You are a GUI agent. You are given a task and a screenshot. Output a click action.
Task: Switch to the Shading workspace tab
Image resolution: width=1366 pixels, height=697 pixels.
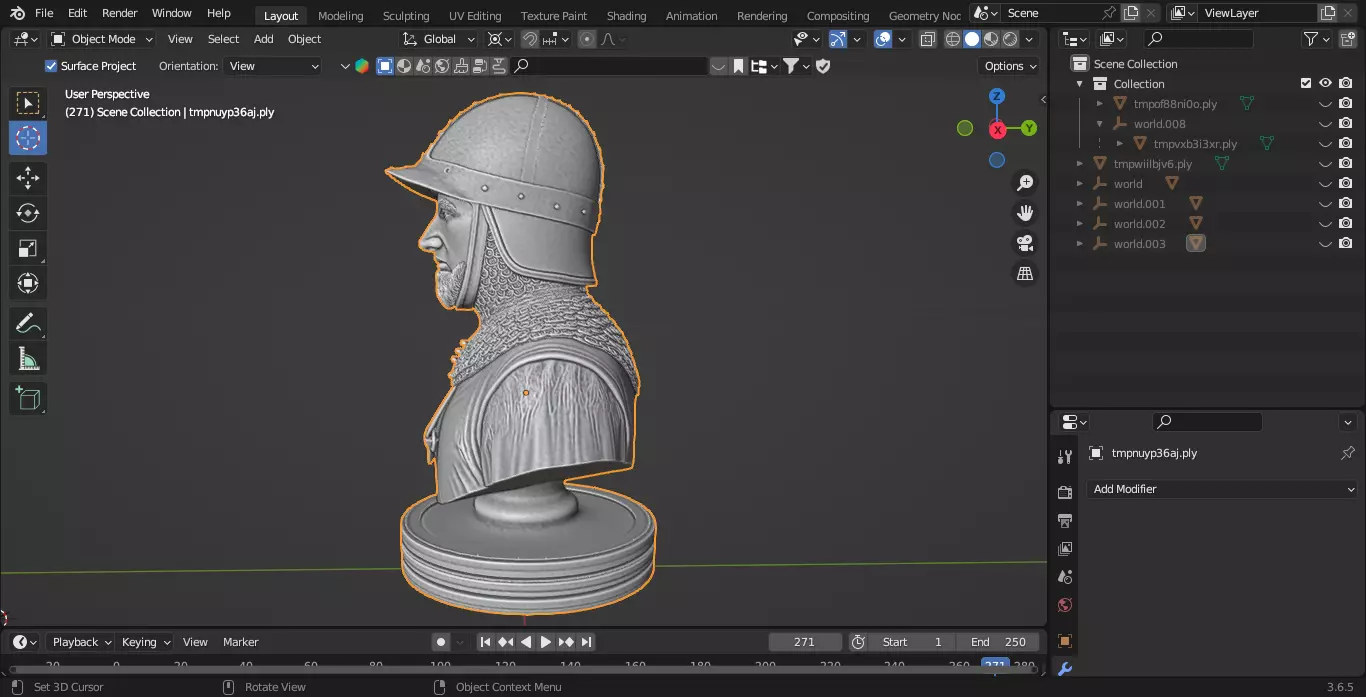point(626,16)
